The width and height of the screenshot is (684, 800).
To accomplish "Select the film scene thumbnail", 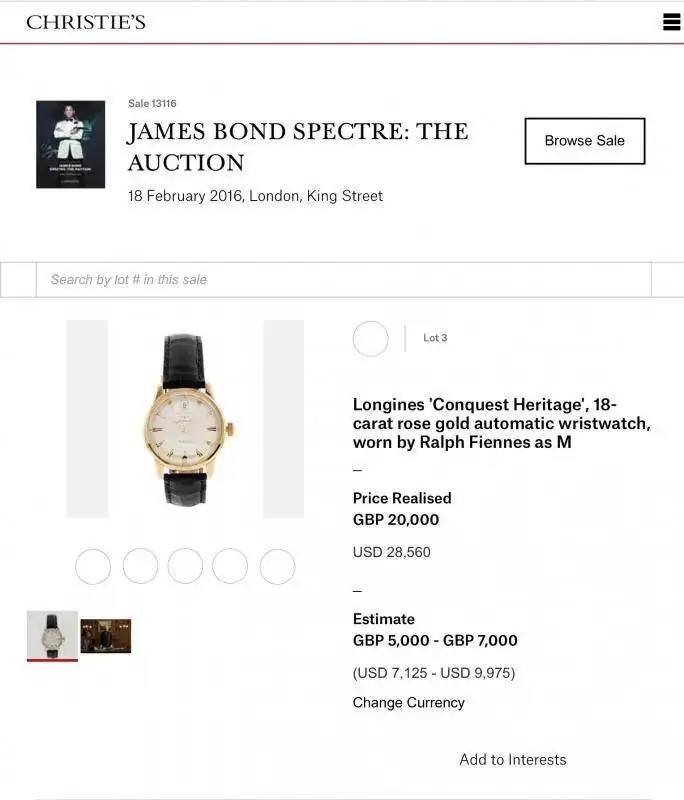I will pos(106,635).
